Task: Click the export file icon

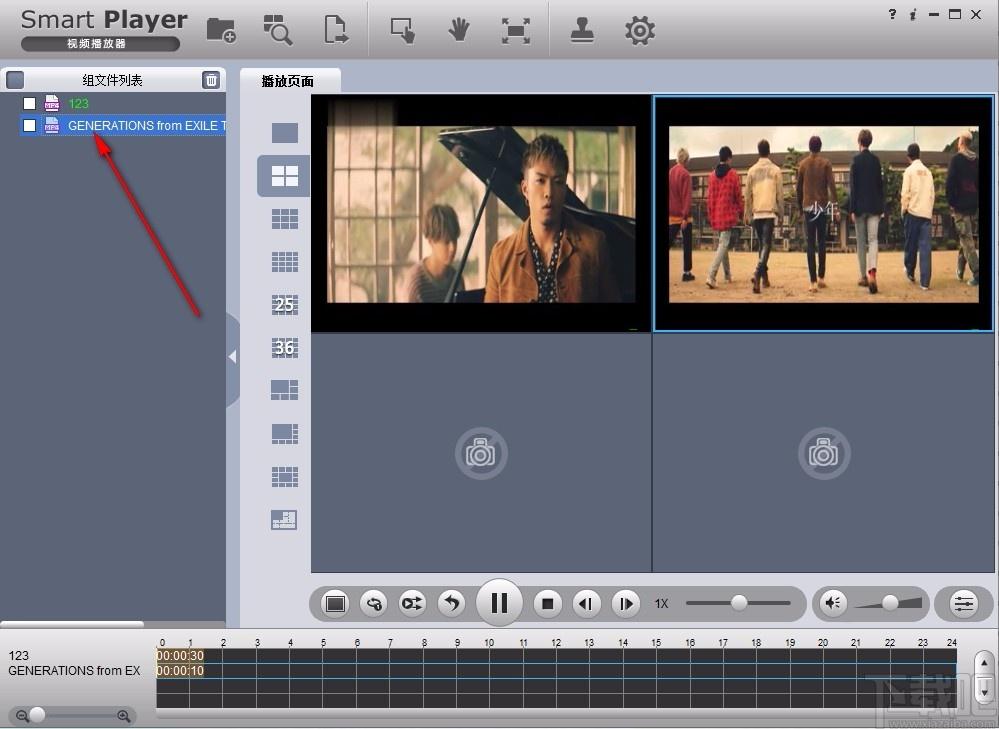Action: pos(336,30)
